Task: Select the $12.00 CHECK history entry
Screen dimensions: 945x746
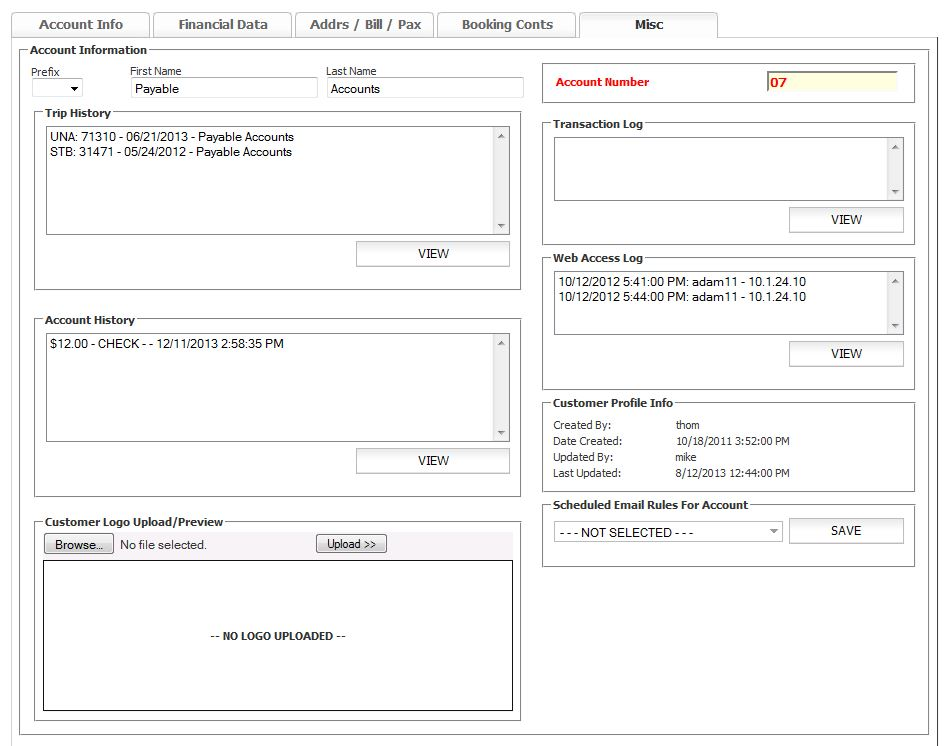Action: [x=166, y=344]
